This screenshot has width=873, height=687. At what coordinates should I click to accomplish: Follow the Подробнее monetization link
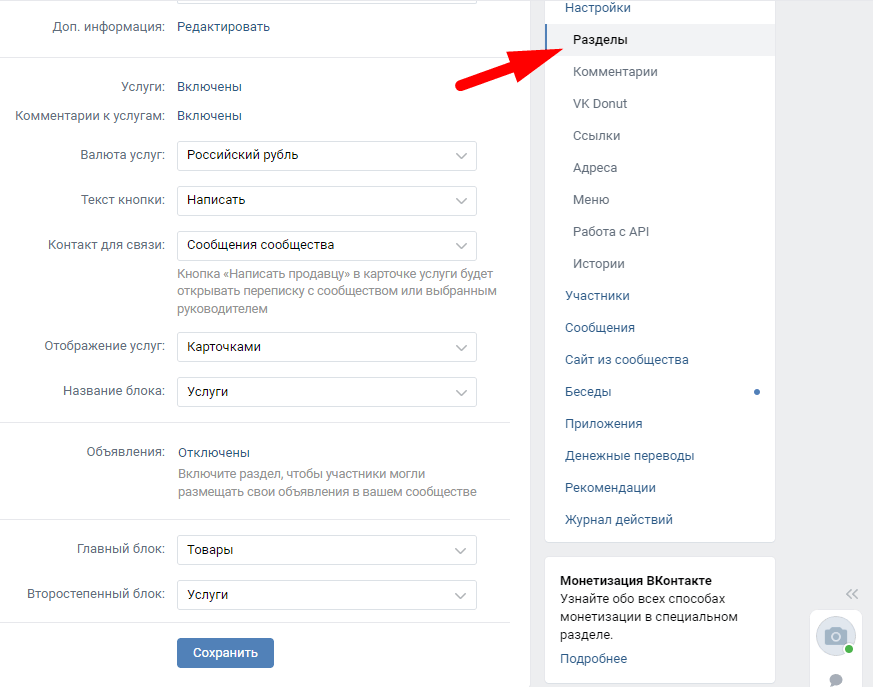(x=593, y=658)
